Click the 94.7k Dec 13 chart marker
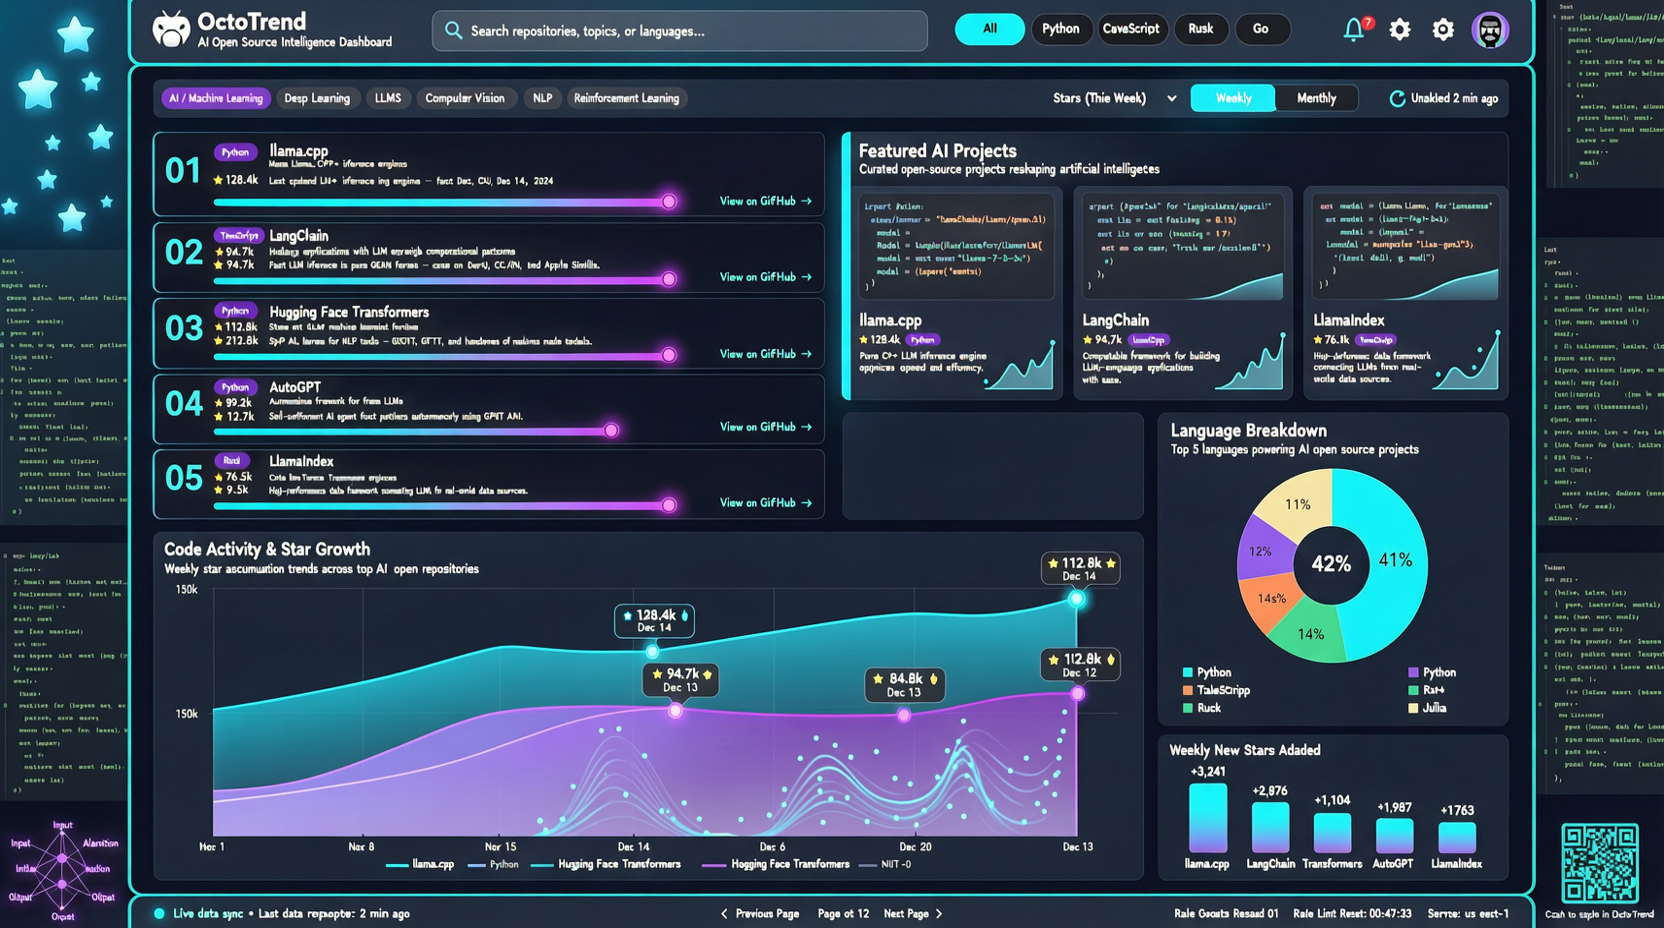This screenshot has height=928, width=1664. click(676, 711)
